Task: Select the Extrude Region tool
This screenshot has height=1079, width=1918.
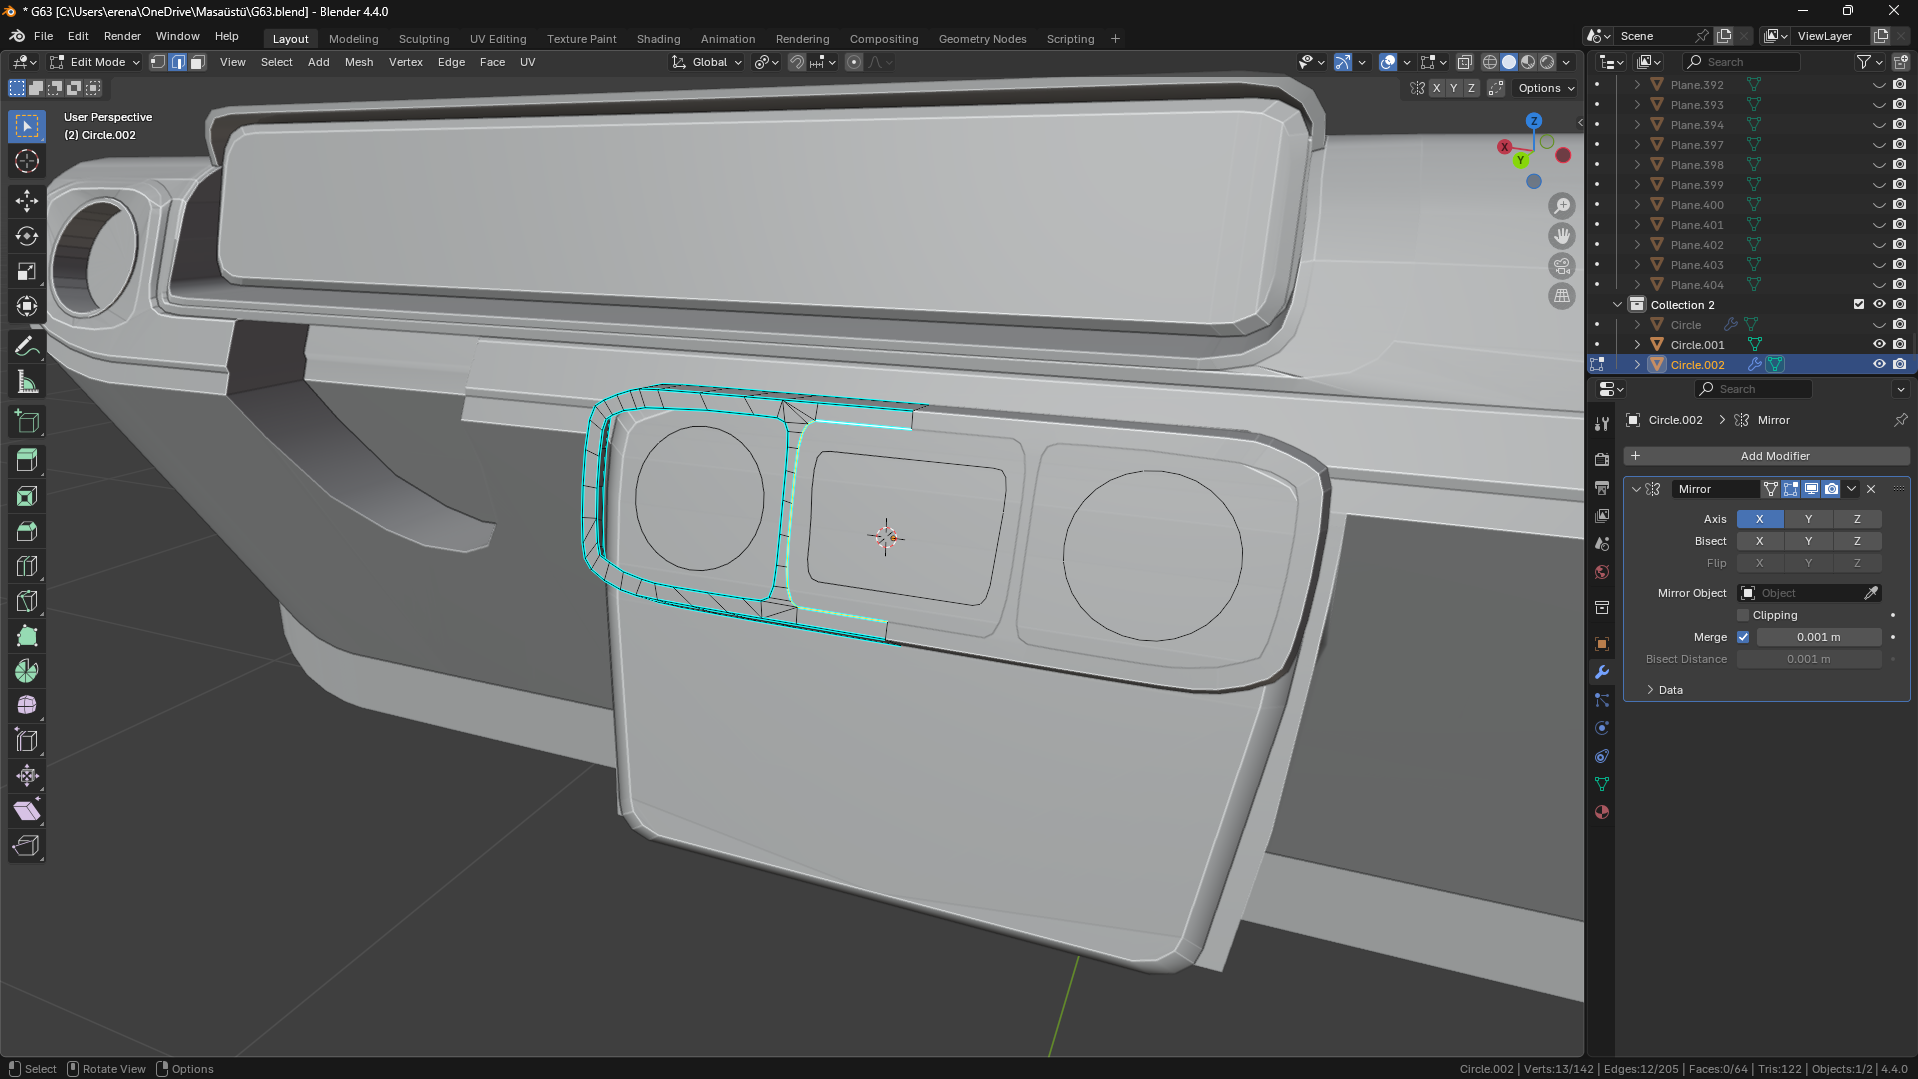Action: [27, 461]
